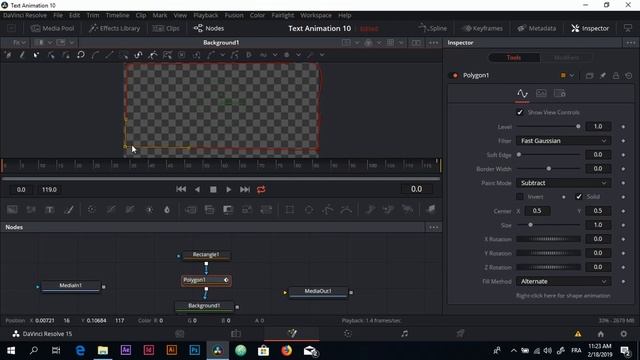This screenshot has width=640, height=360.
Task: Switch to the Modifiers tab in Inspector
Action: point(566,58)
